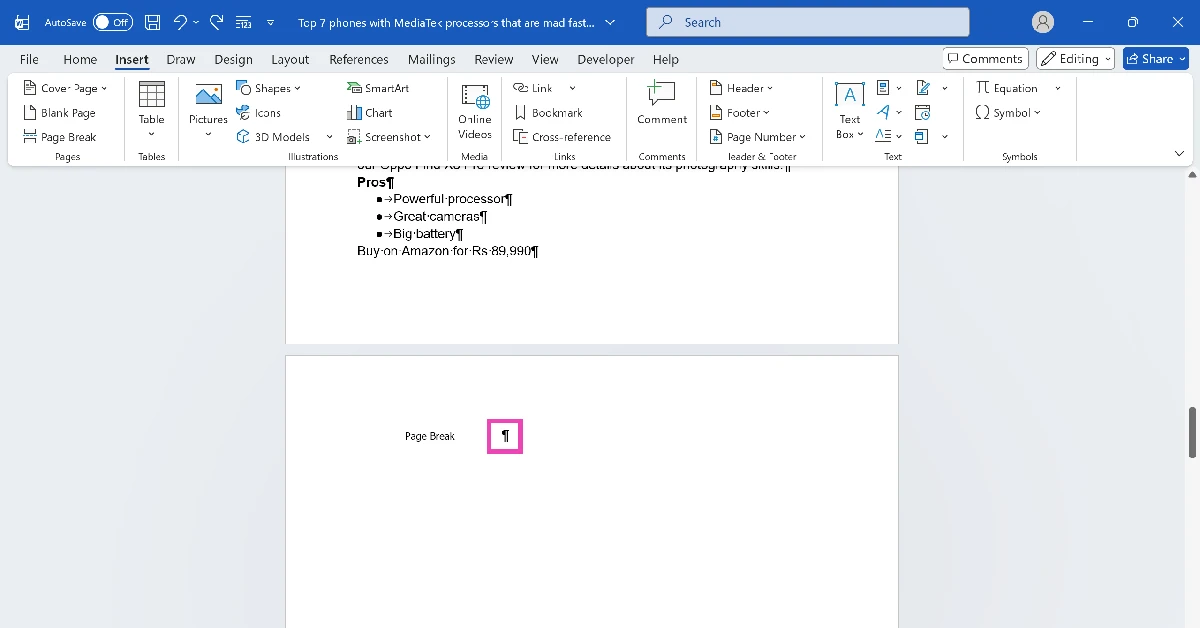Click inside the Search box
1200x628 pixels.
(806, 21)
